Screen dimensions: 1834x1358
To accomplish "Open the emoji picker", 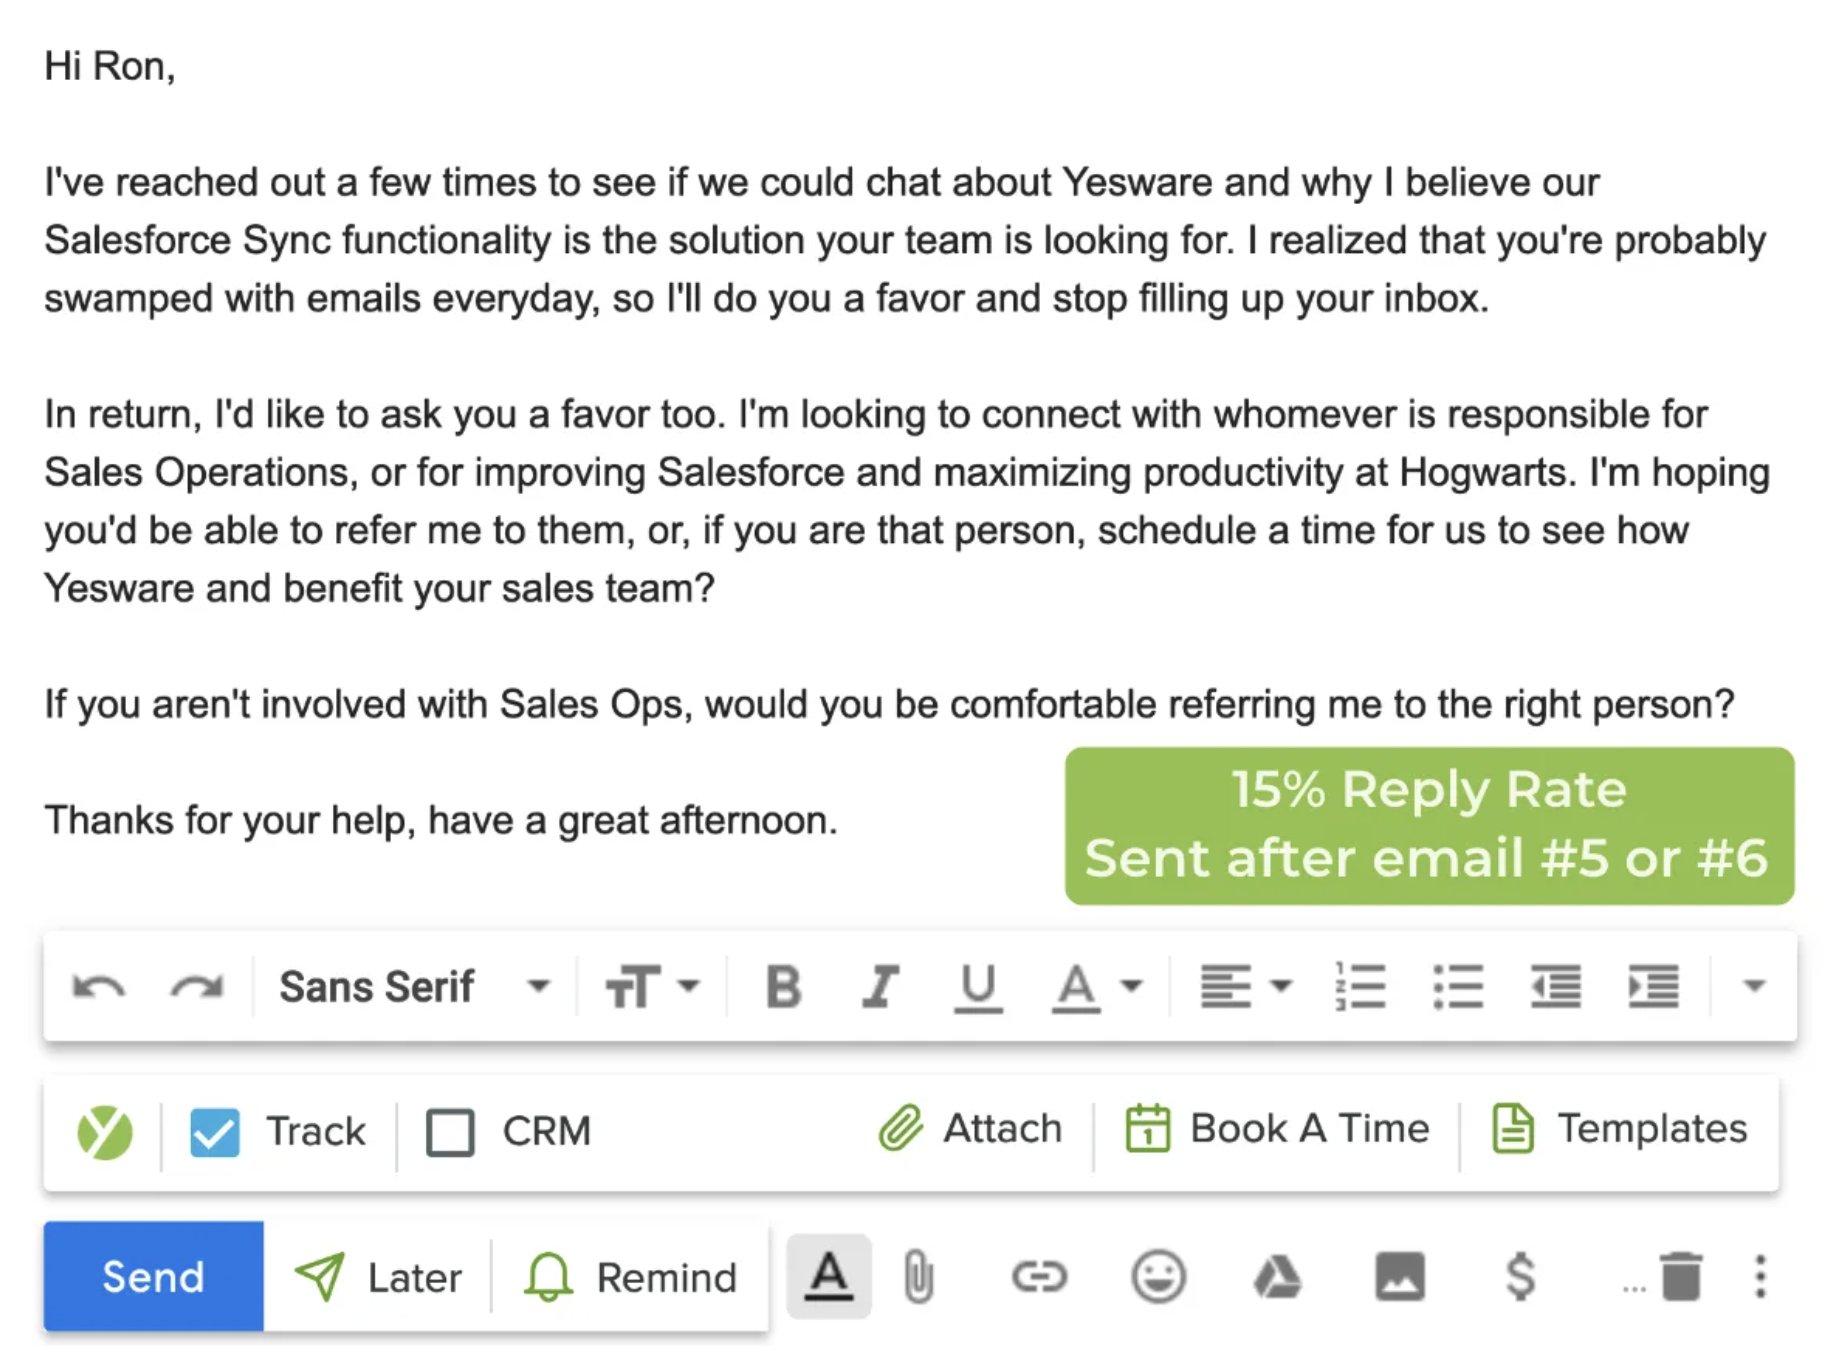I will point(1158,1277).
